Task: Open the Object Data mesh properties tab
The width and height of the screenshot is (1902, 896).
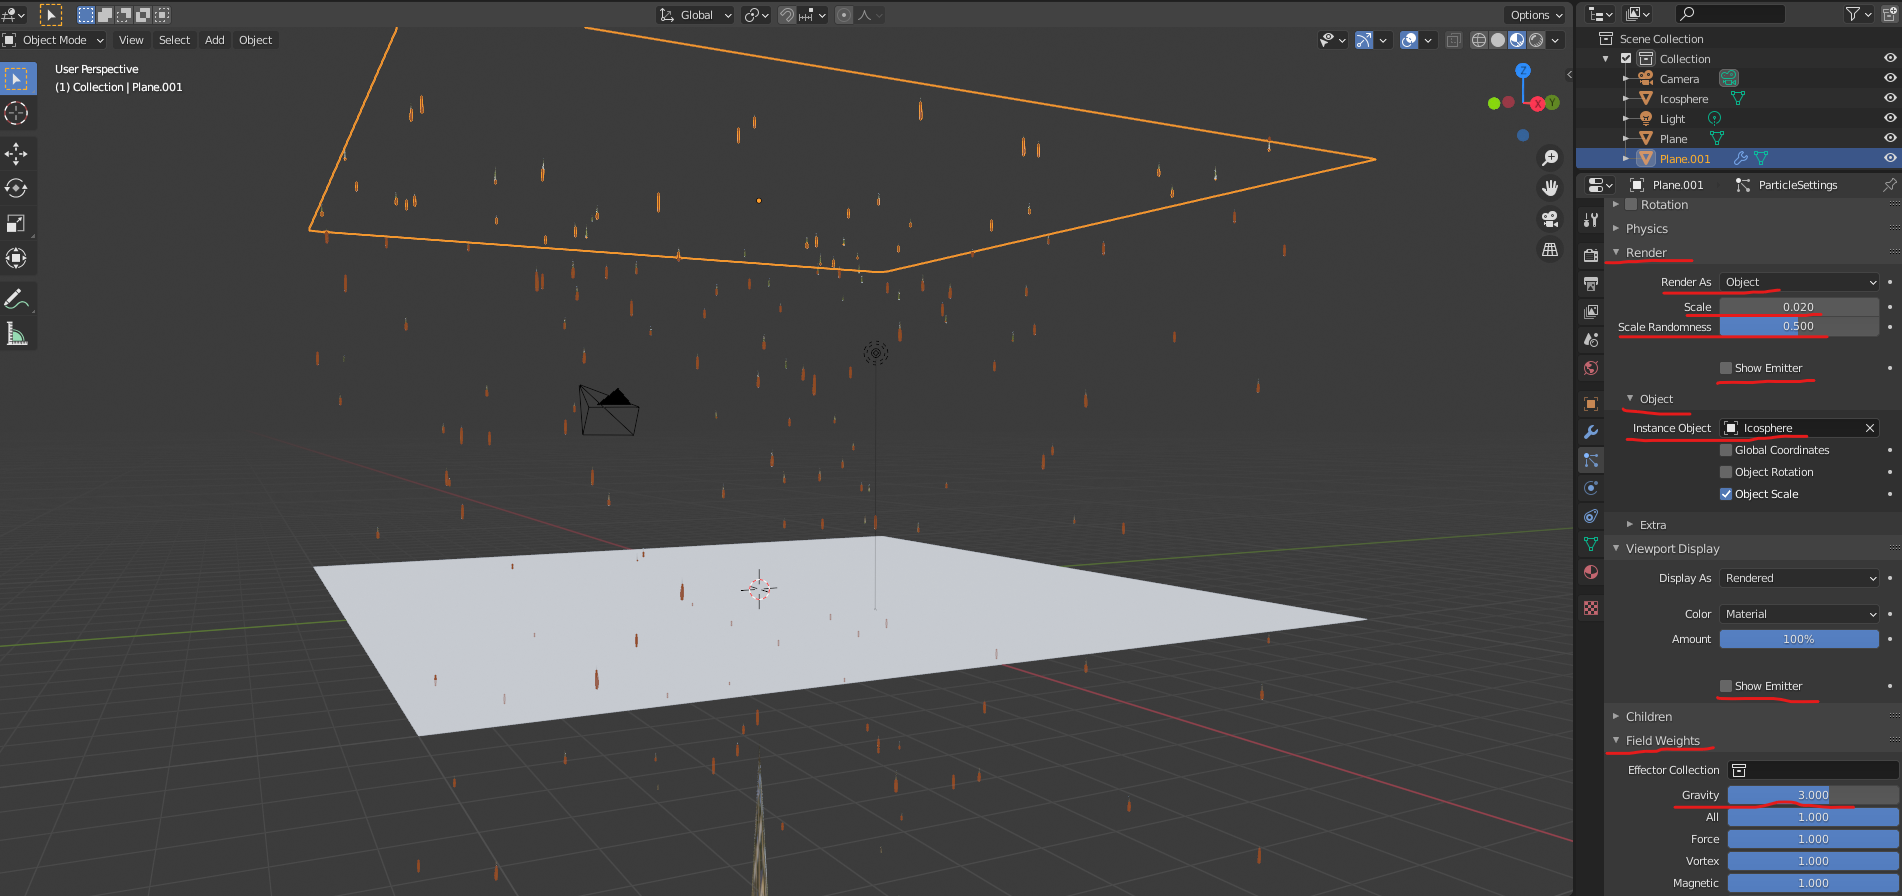Action: tap(1591, 544)
